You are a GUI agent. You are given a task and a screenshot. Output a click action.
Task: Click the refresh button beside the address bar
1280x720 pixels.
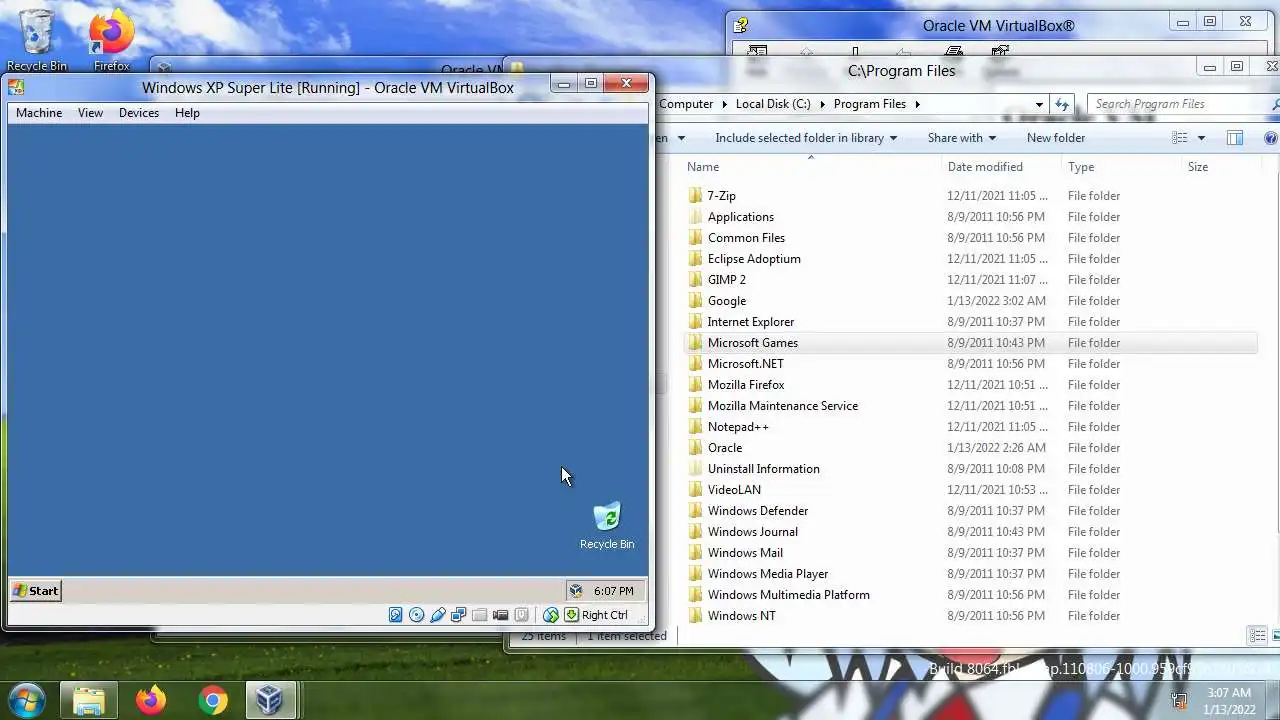click(1062, 104)
